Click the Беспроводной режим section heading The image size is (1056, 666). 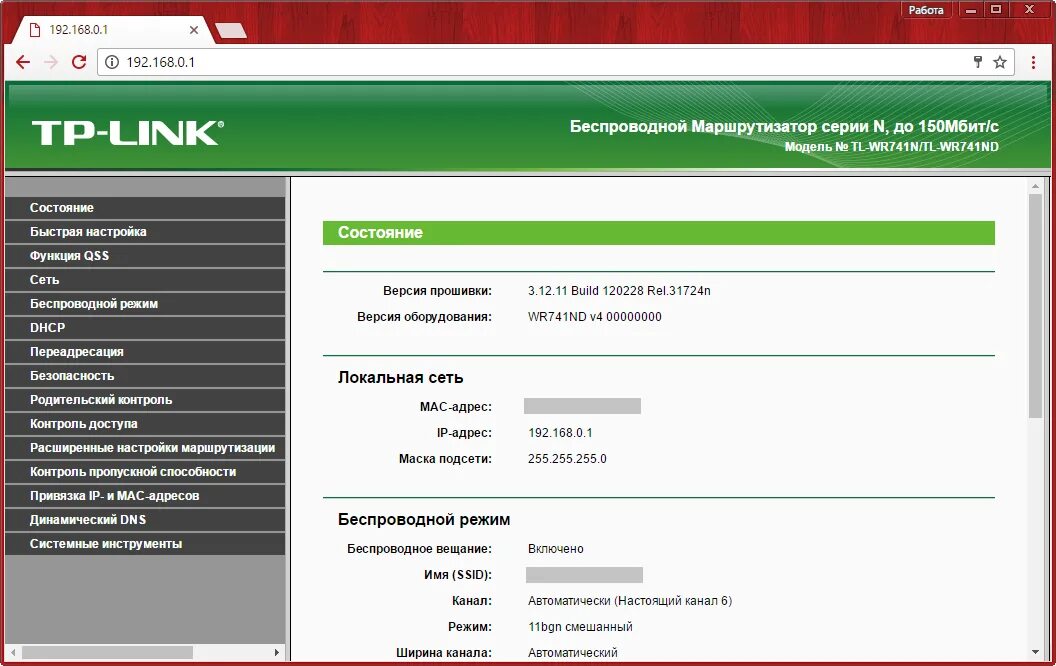[424, 520]
